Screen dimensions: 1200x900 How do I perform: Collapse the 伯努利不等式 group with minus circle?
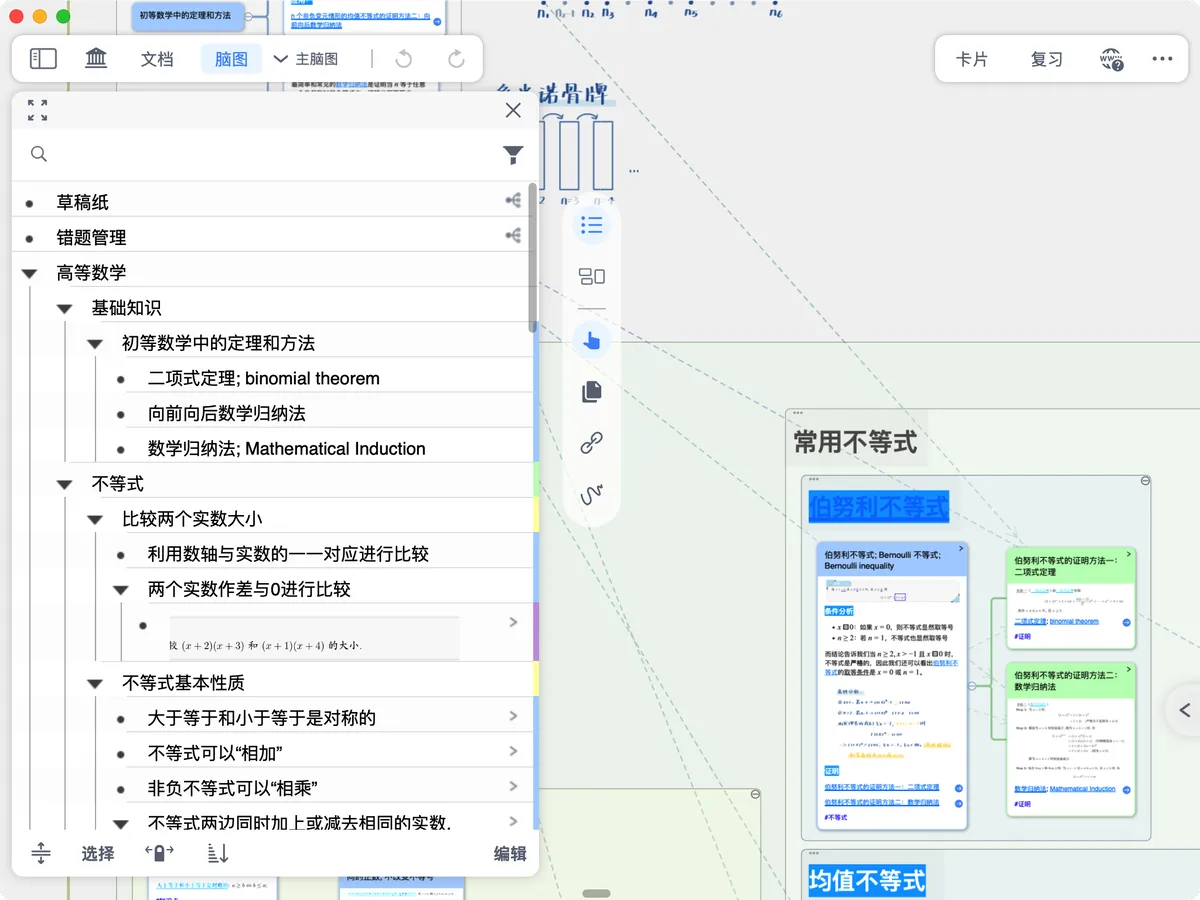pos(1144,482)
